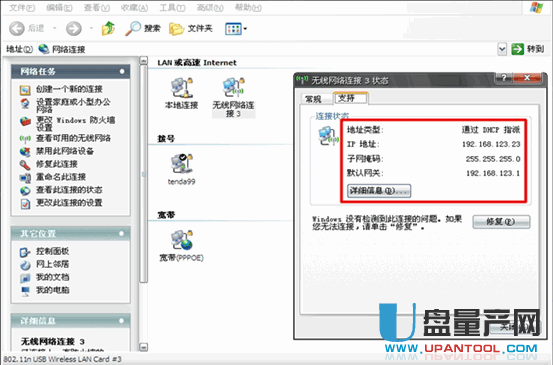Open 控制面板 from other places

[52, 251]
